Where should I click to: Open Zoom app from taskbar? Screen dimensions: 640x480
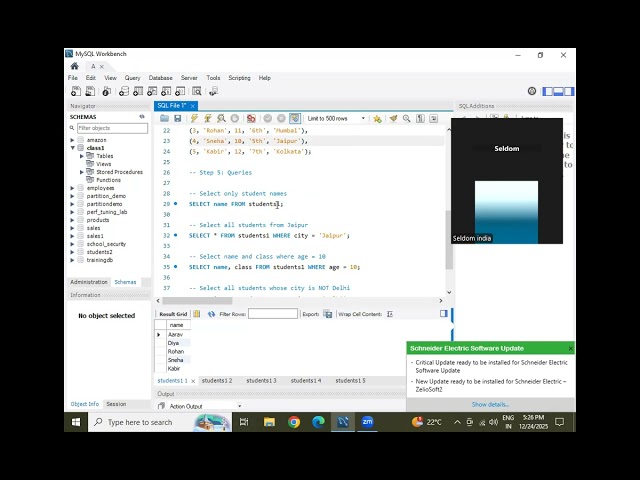tap(367, 422)
